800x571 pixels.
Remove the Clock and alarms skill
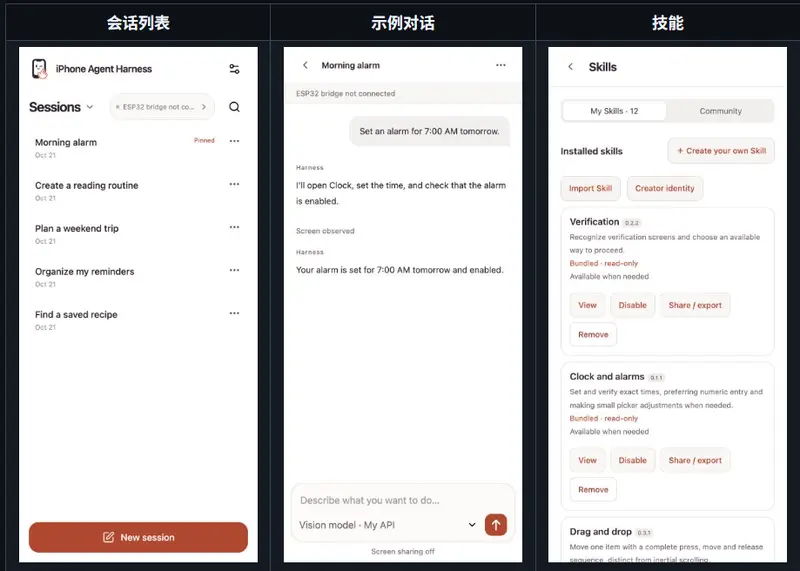coord(593,490)
